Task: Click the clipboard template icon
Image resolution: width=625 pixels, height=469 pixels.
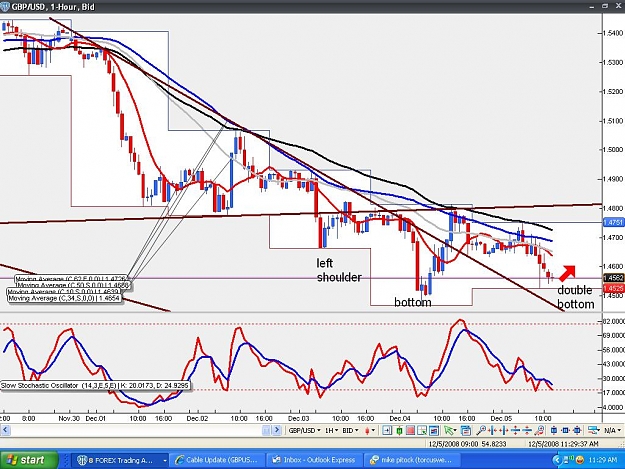Action: (x=466, y=430)
